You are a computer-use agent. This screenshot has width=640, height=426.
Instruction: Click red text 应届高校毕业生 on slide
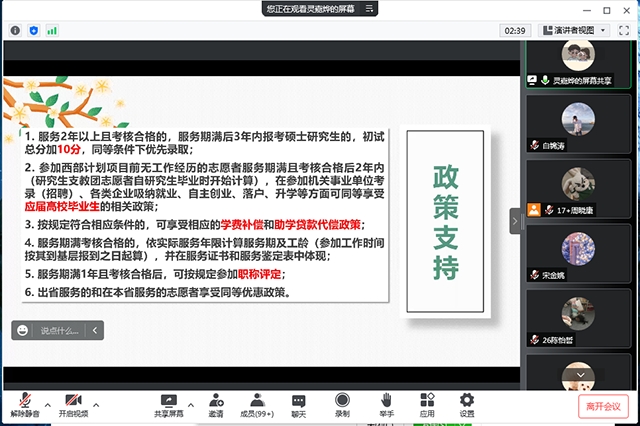pos(62,206)
